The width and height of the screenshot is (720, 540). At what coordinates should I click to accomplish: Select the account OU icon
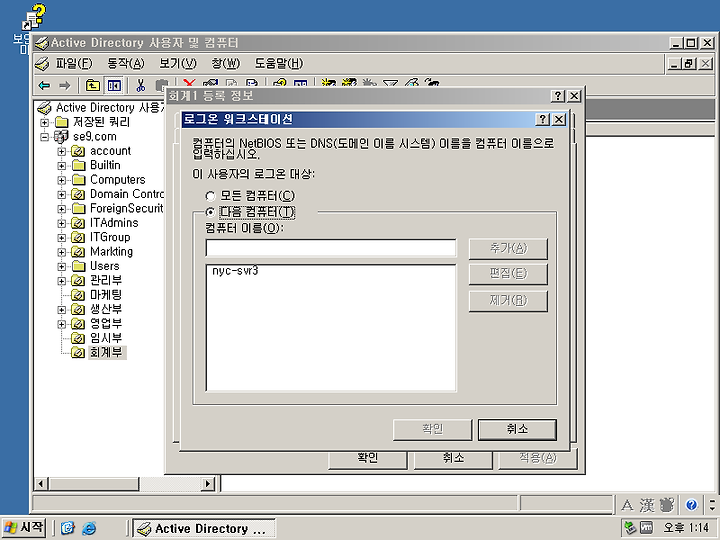[x=79, y=151]
